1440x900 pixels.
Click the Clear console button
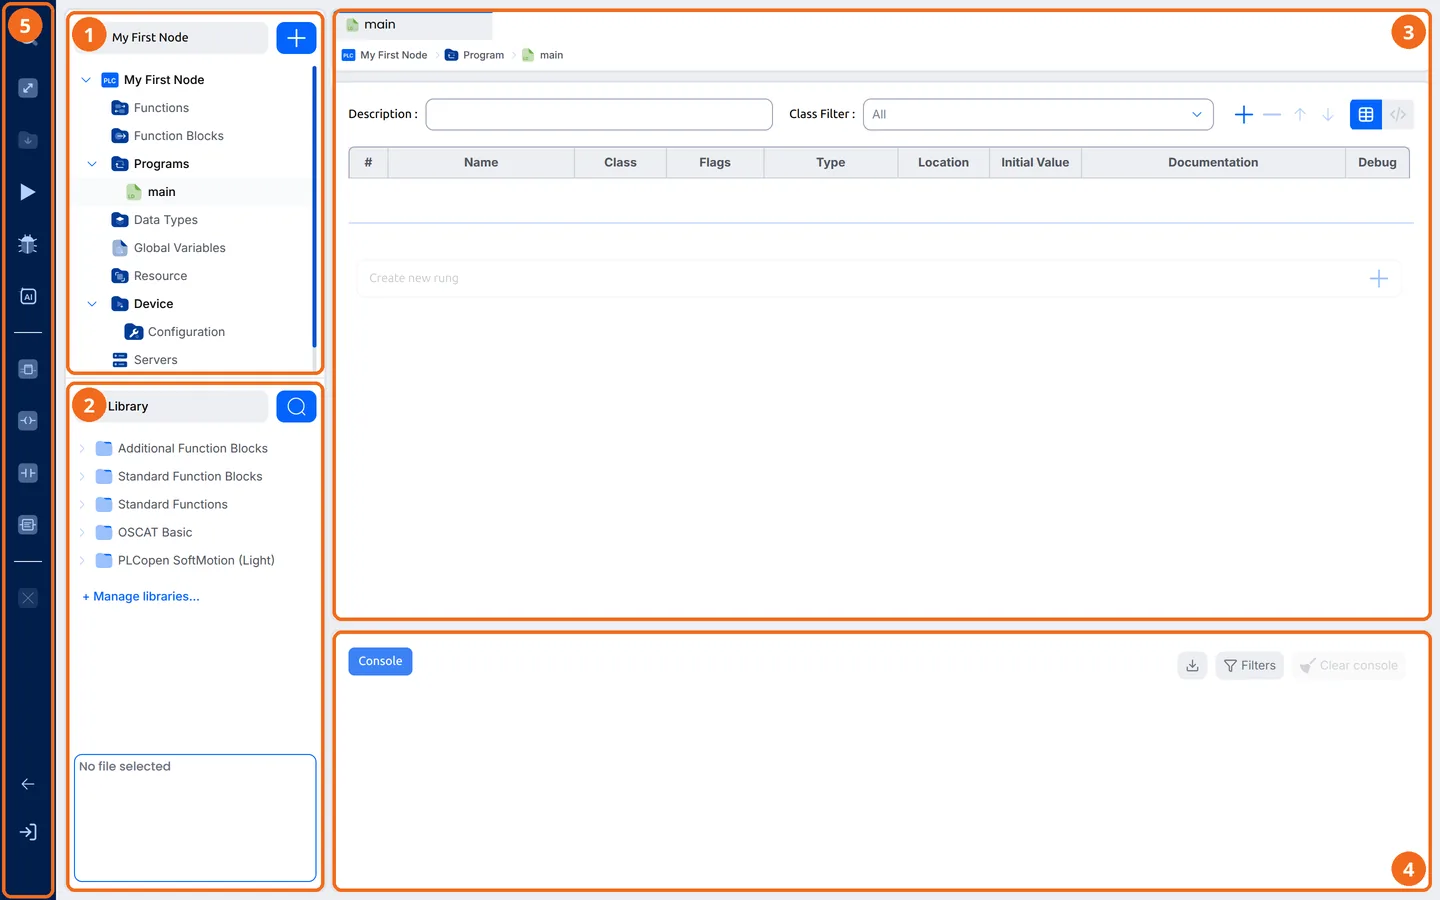click(x=1349, y=665)
